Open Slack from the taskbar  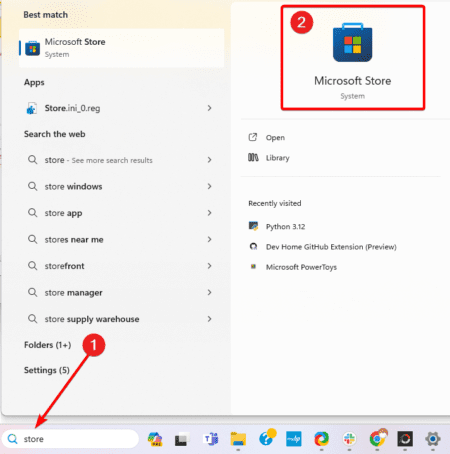coord(349,439)
